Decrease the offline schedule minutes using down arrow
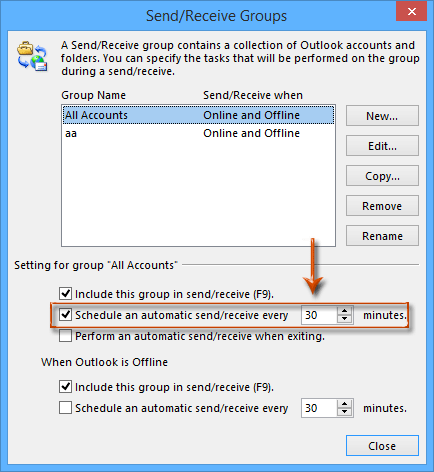Screen dimensions: 434x472 tap(345, 412)
